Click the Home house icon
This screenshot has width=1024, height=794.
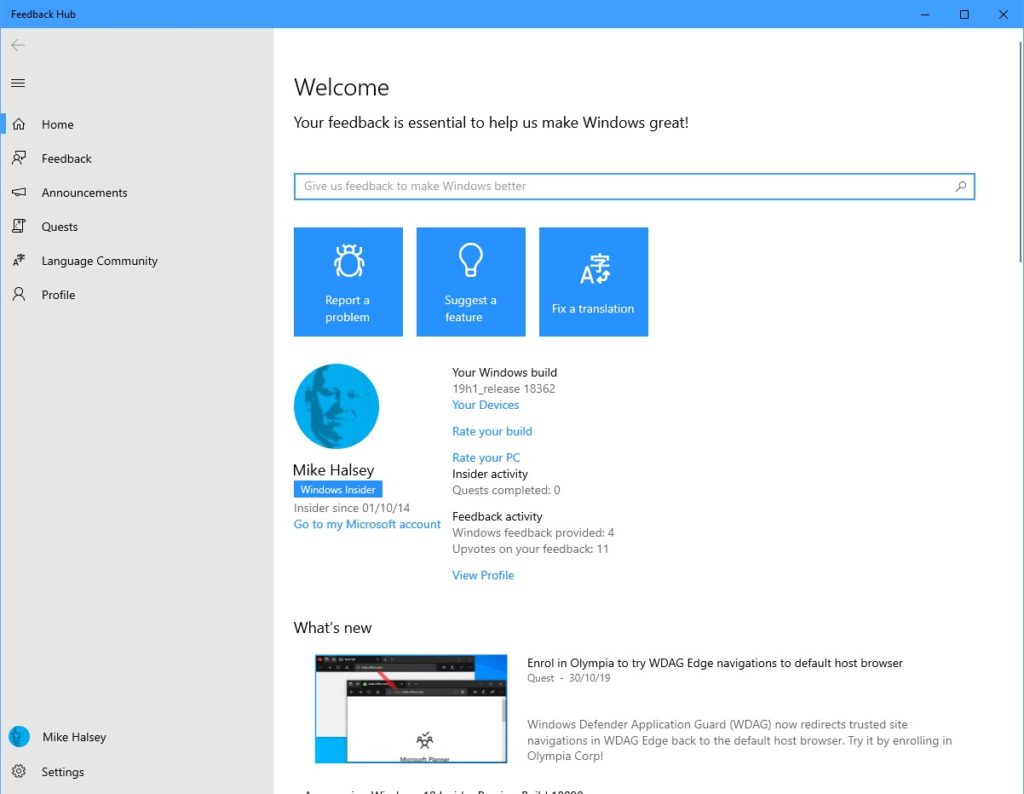[19, 124]
